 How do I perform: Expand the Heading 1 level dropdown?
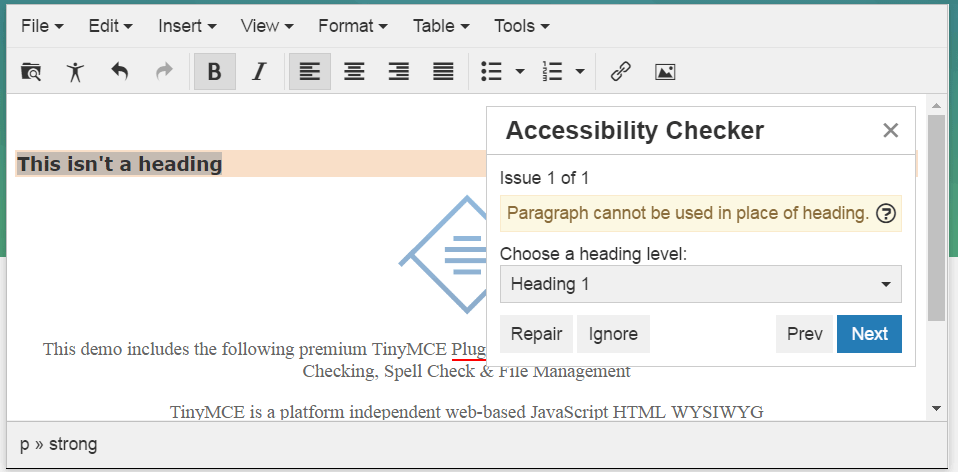pyautogui.click(x=700, y=284)
